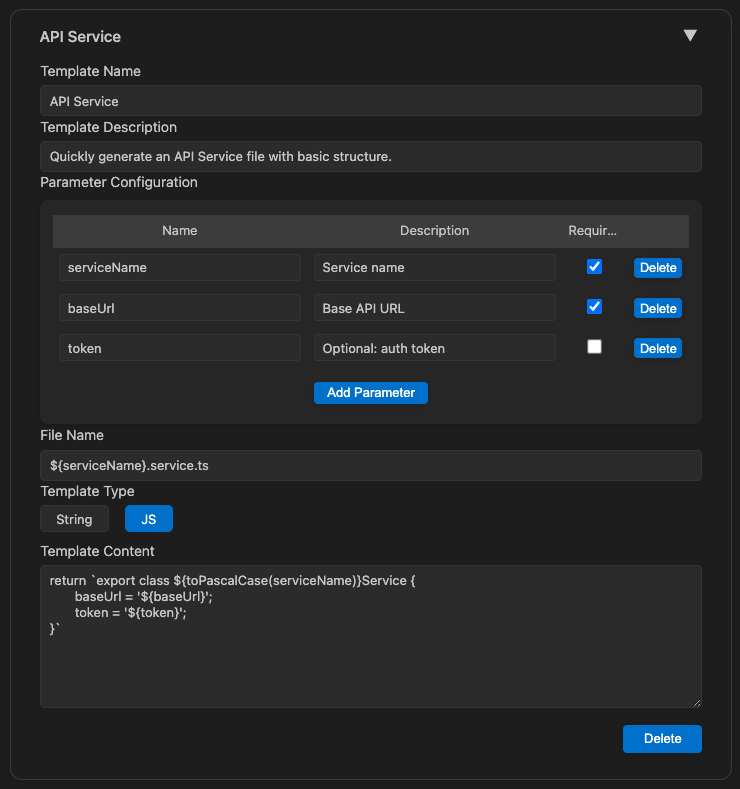Edit the Template Description field
This screenshot has height=789, width=740.
[371, 156]
